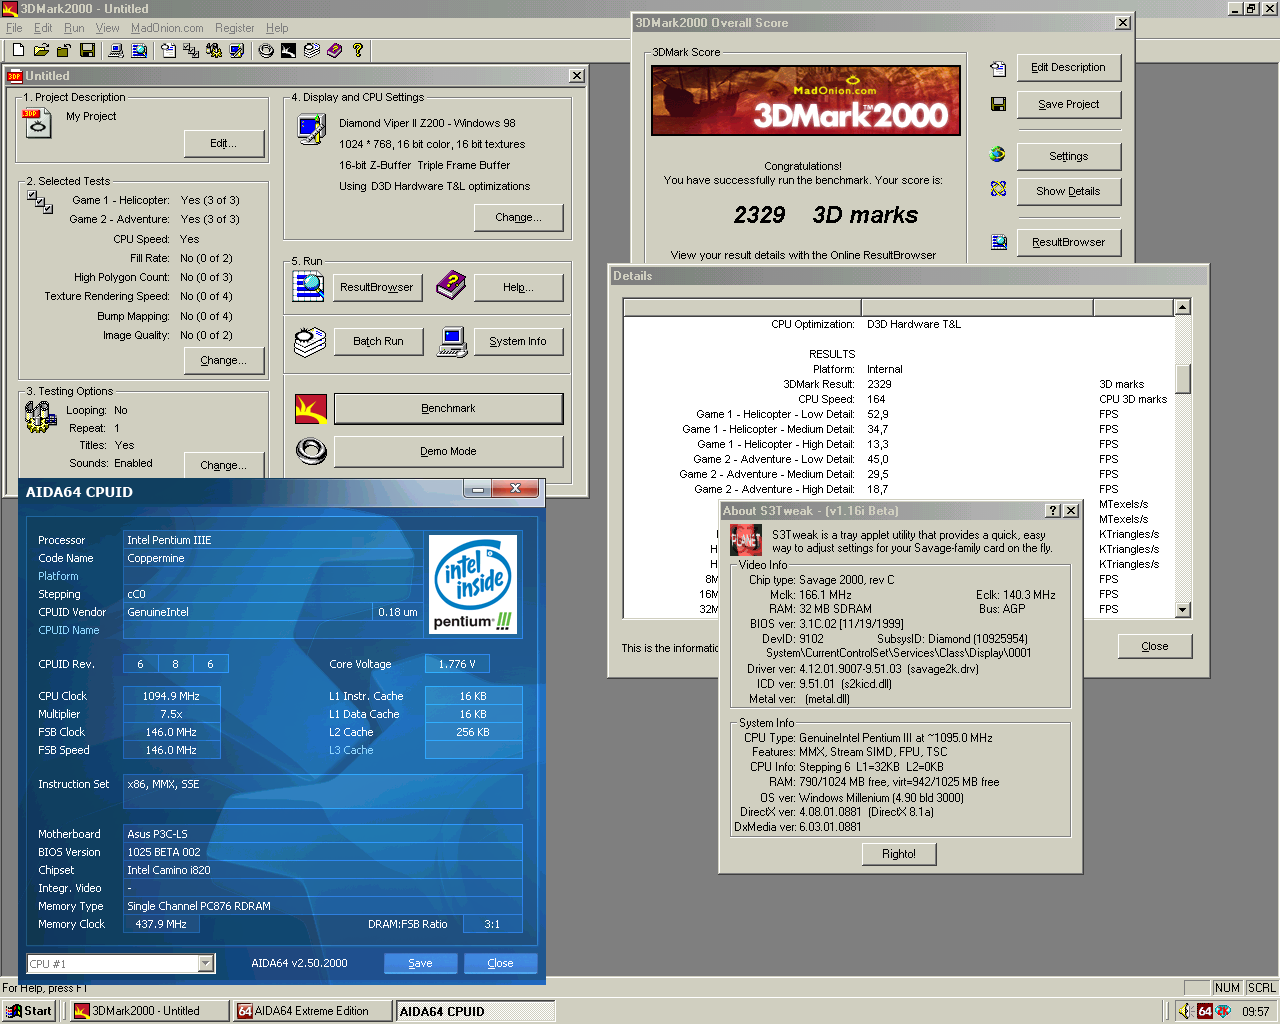Image resolution: width=1280 pixels, height=1024 pixels.
Task: Click the globe Settings icon in score window
Action: pos(998,154)
